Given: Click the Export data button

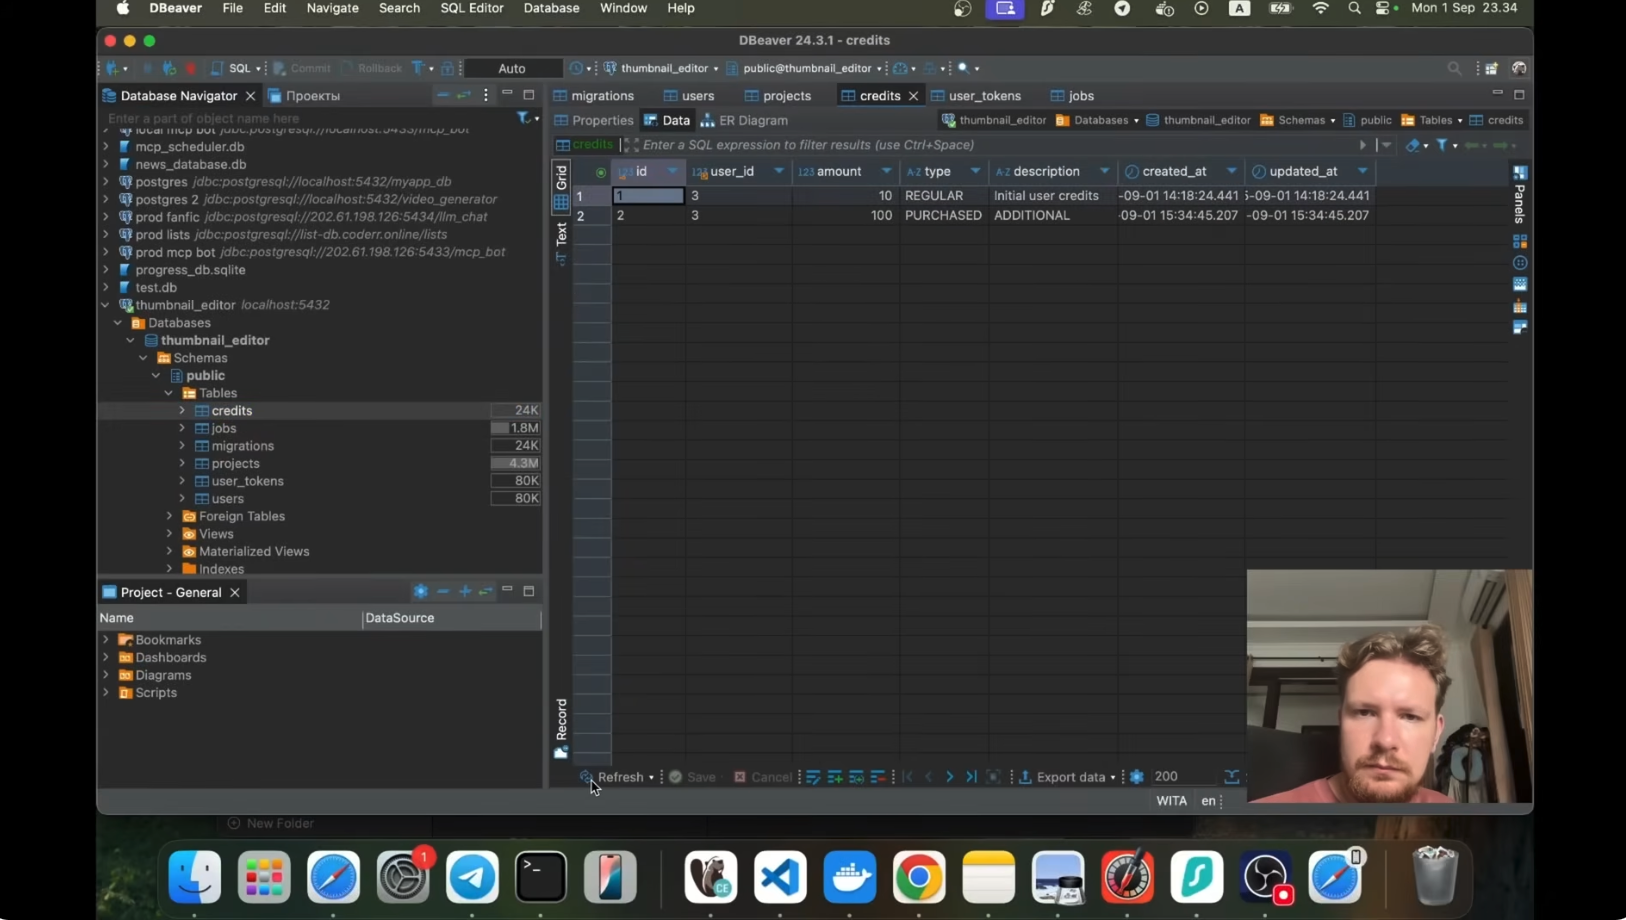Looking at the screenshot, I should pos(1069,777).
